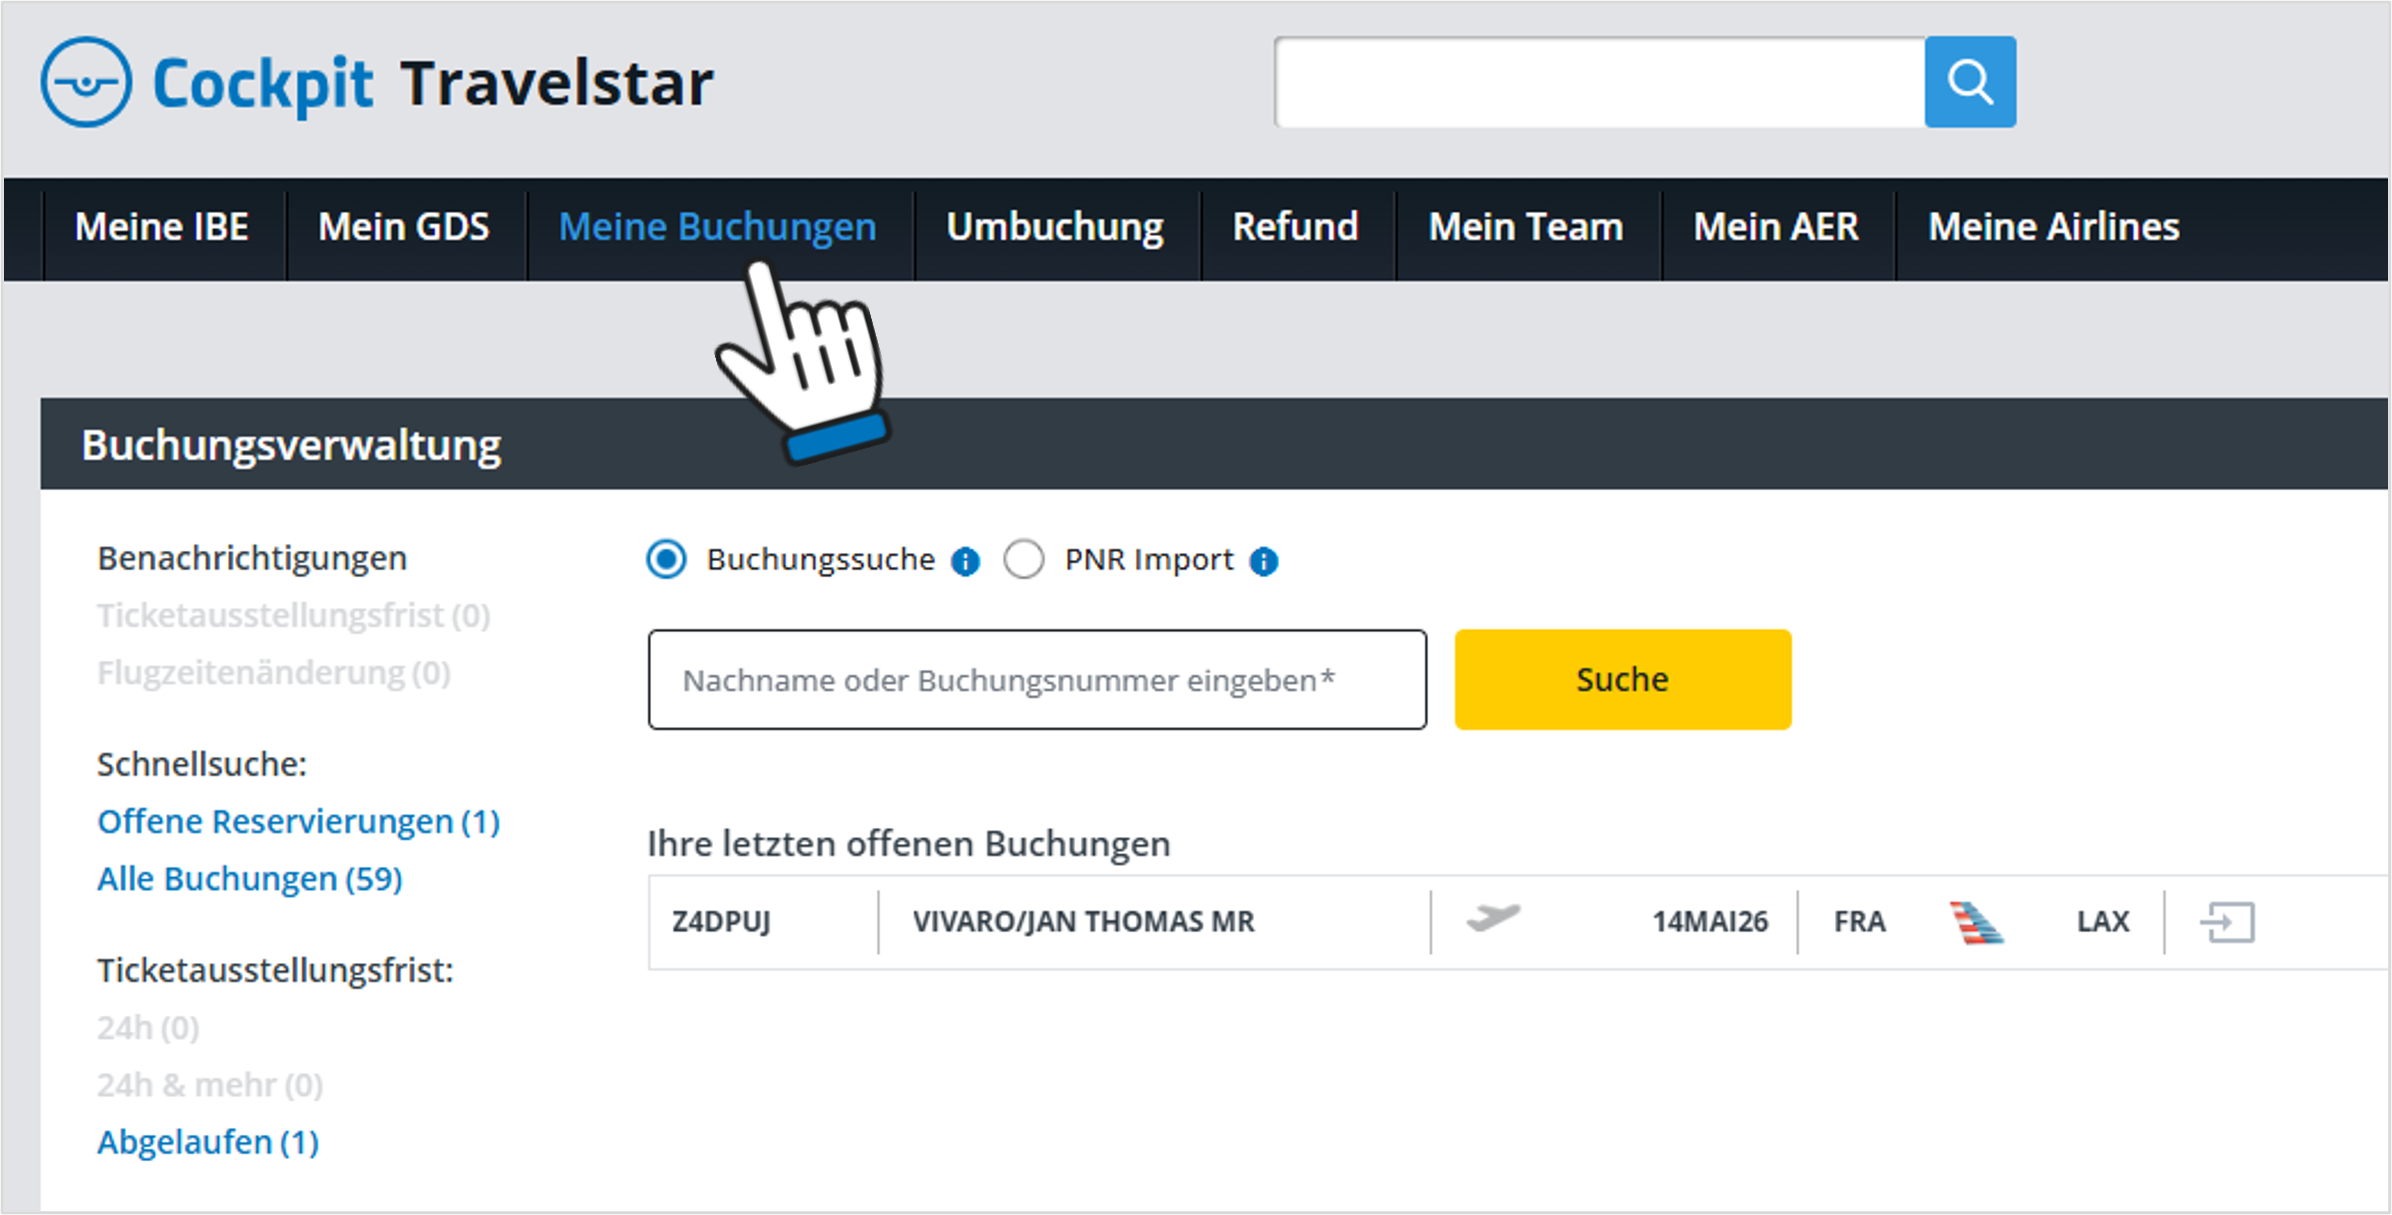The image size is (2392, 1215).
Task: Click the gray airplane icon in booking row
Action: click(1493, 917)
